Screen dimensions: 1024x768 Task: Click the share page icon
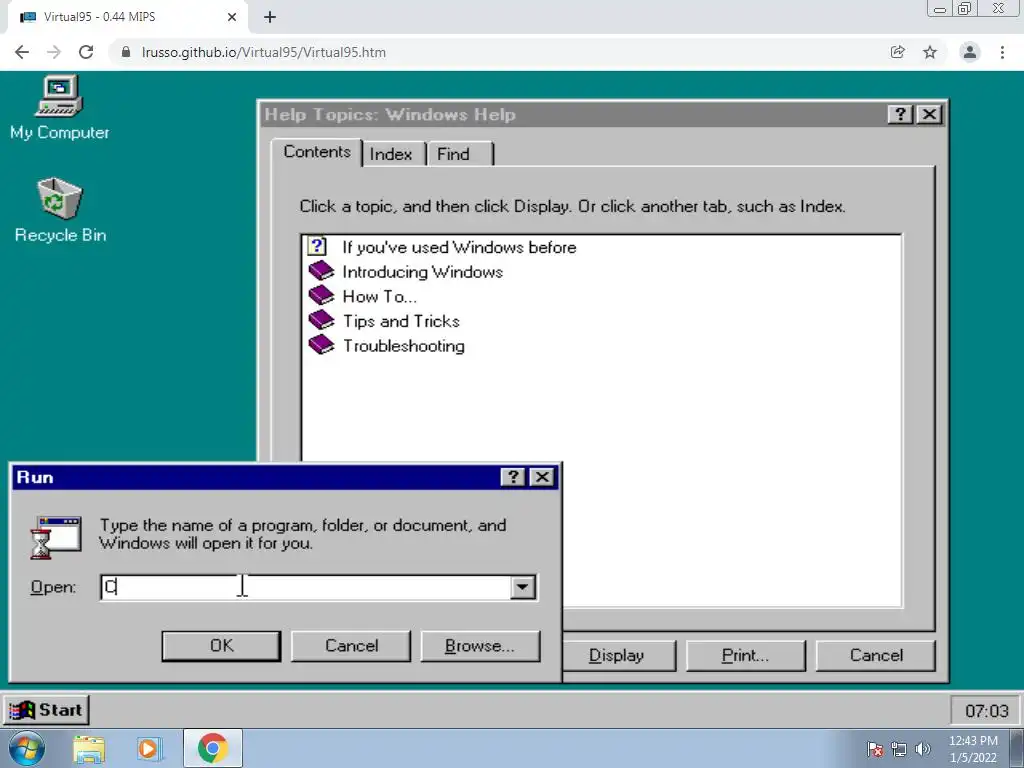coord(898,52)
